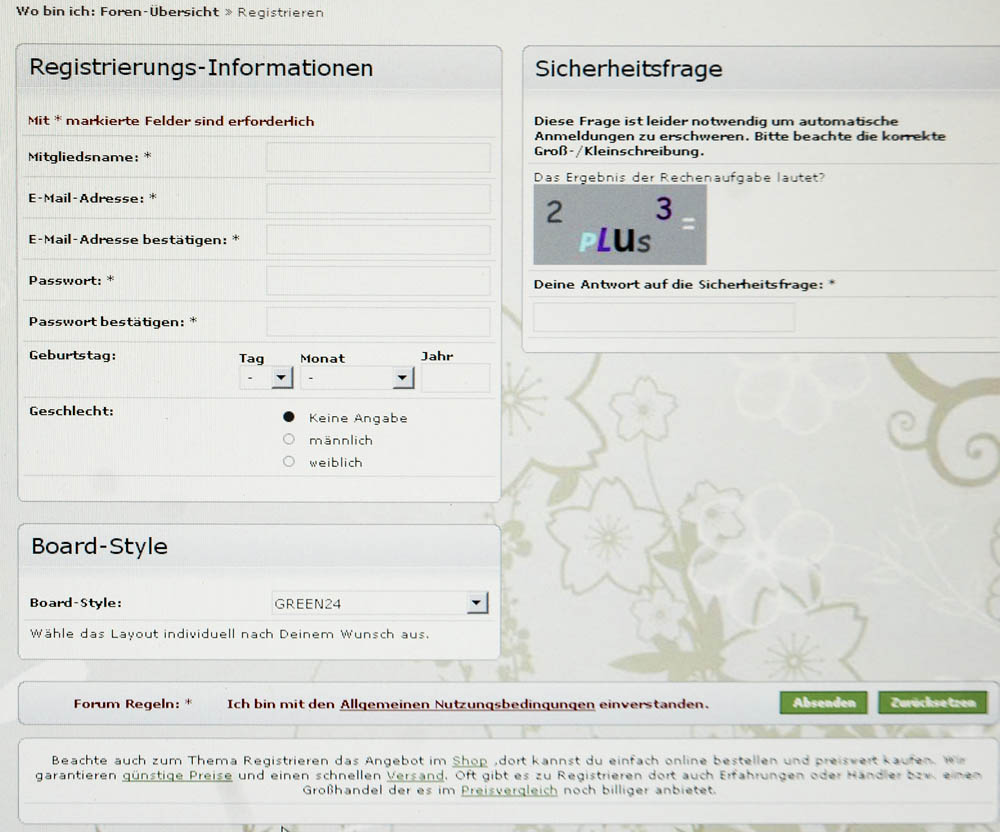Open the Tag birthday dropdown

click(266, 378)
